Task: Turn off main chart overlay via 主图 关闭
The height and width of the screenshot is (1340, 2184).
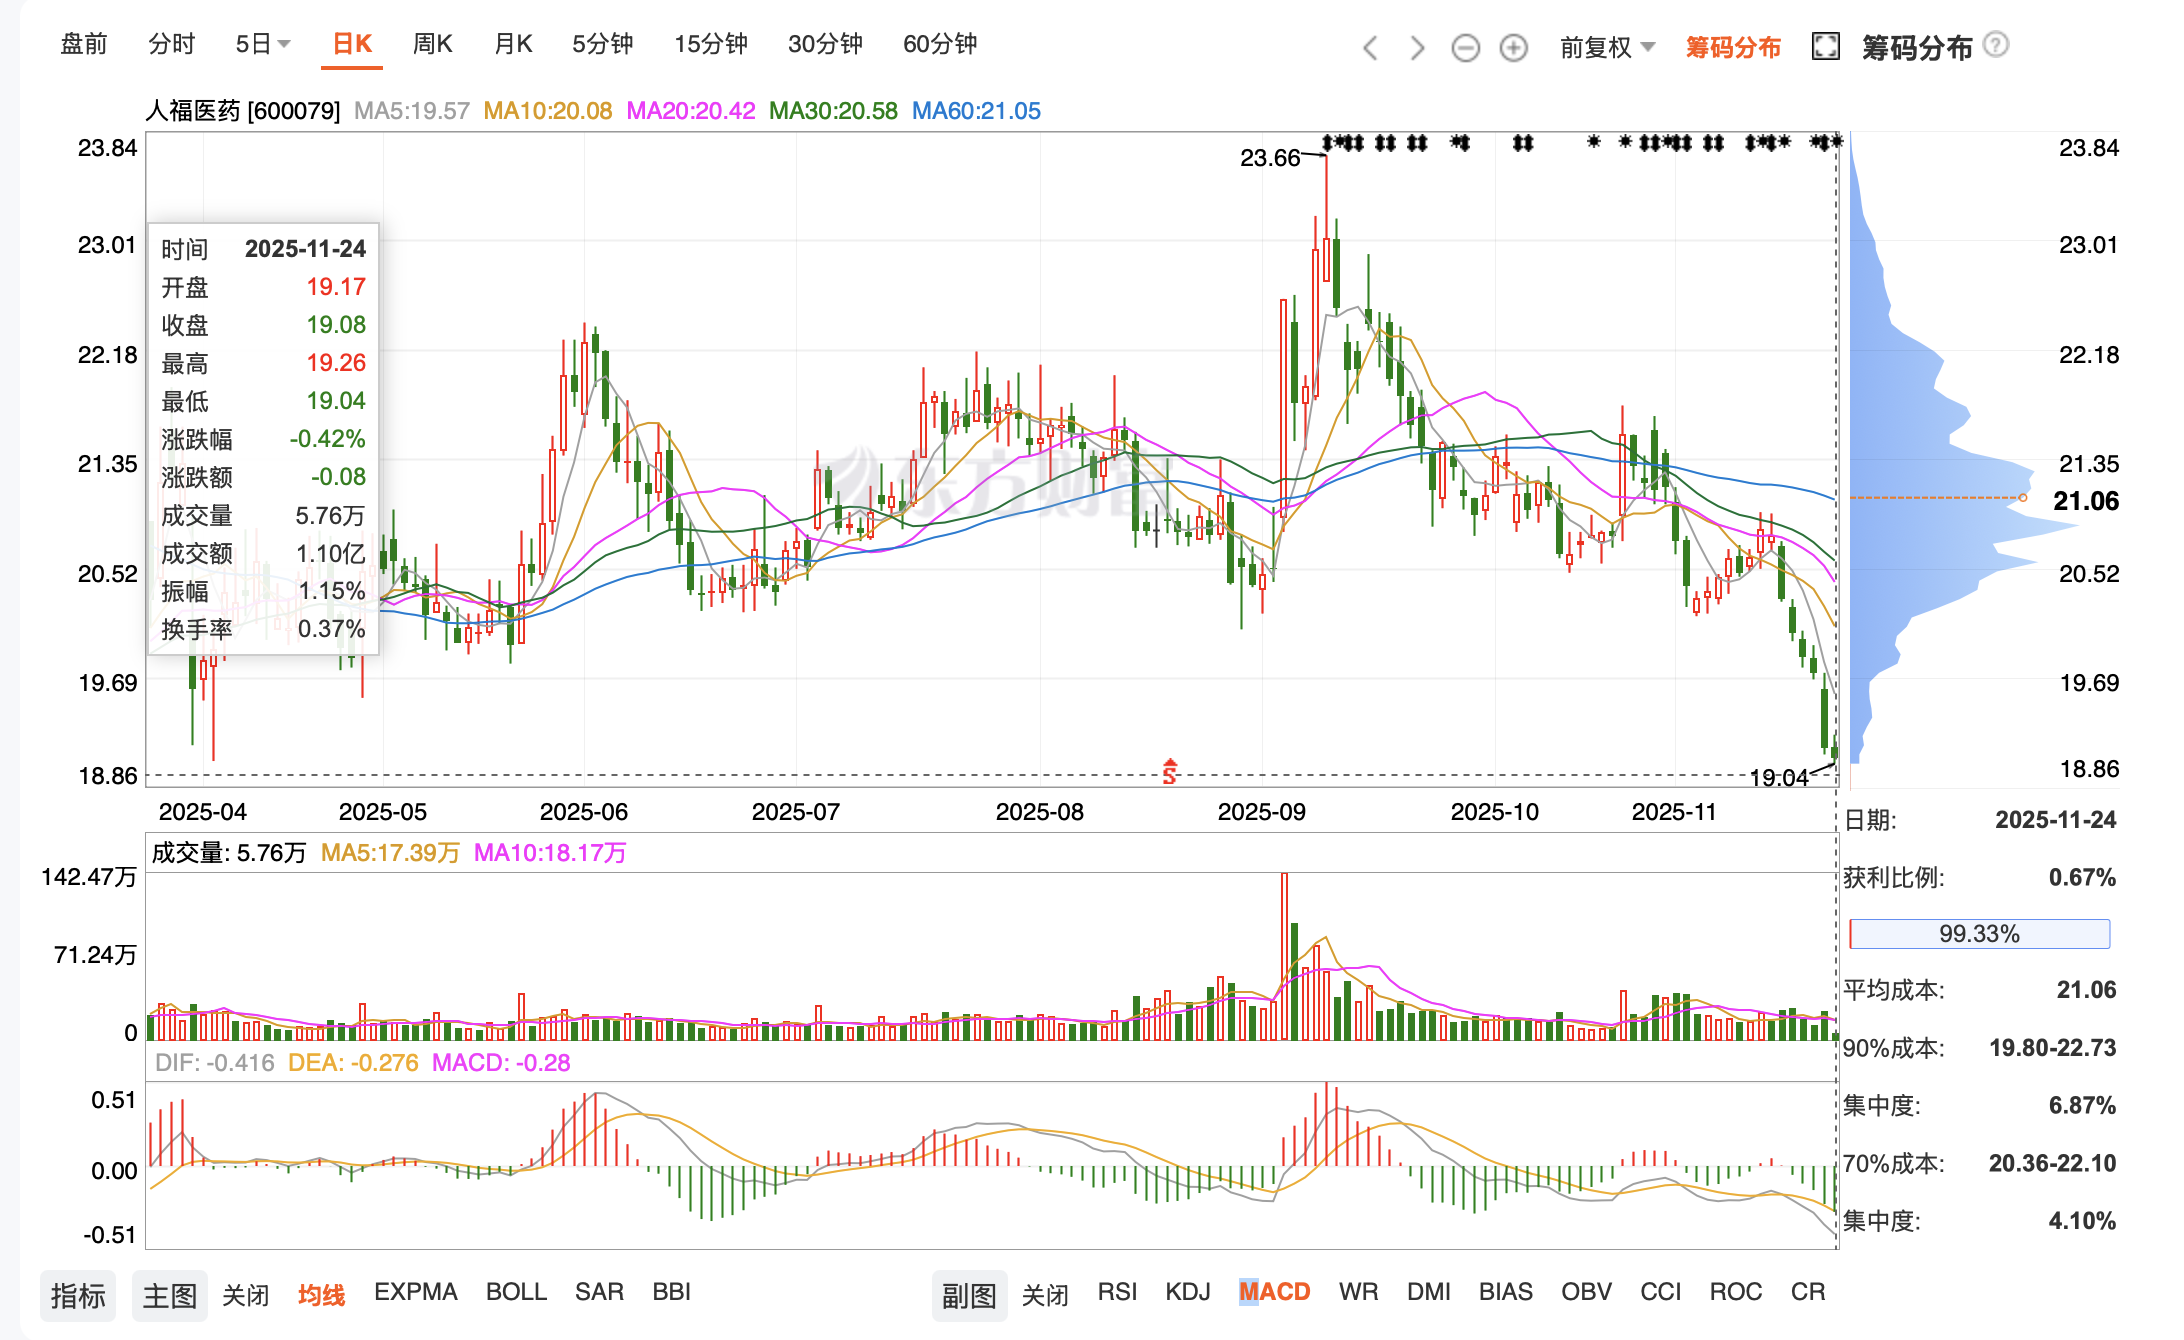Action: tap(245, 1295)
